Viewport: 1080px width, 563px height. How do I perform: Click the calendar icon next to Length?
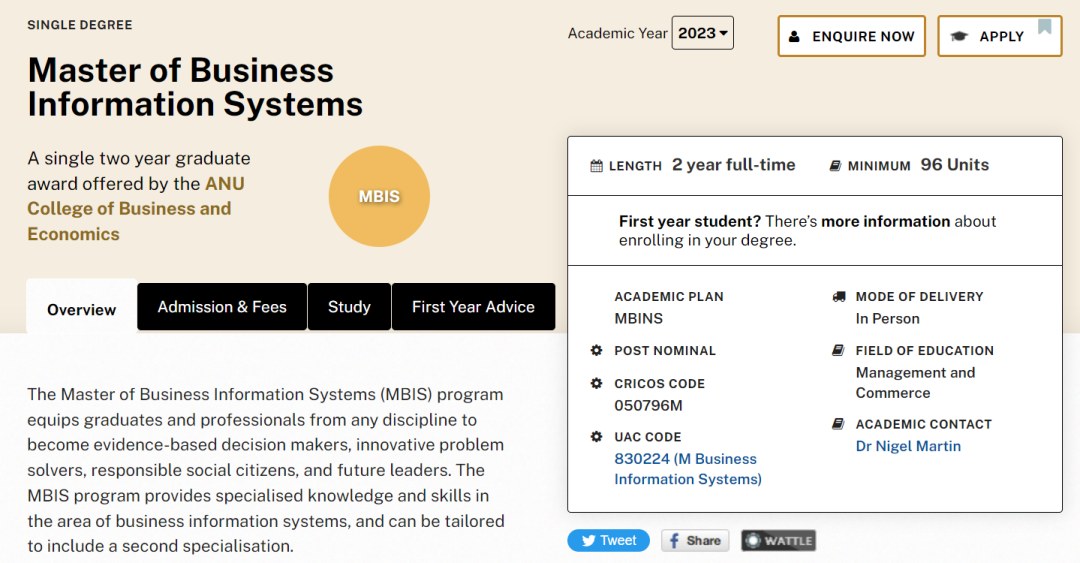click(596, 166)
